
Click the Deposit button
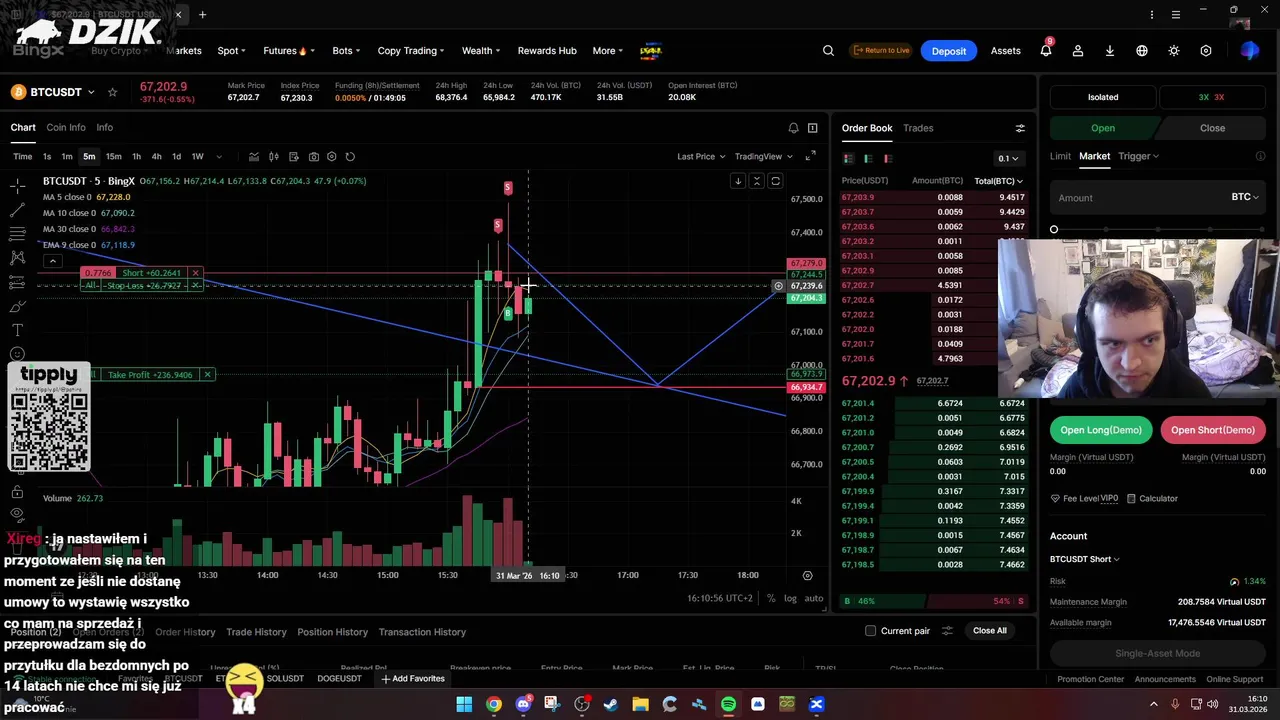tap(948, 51)
